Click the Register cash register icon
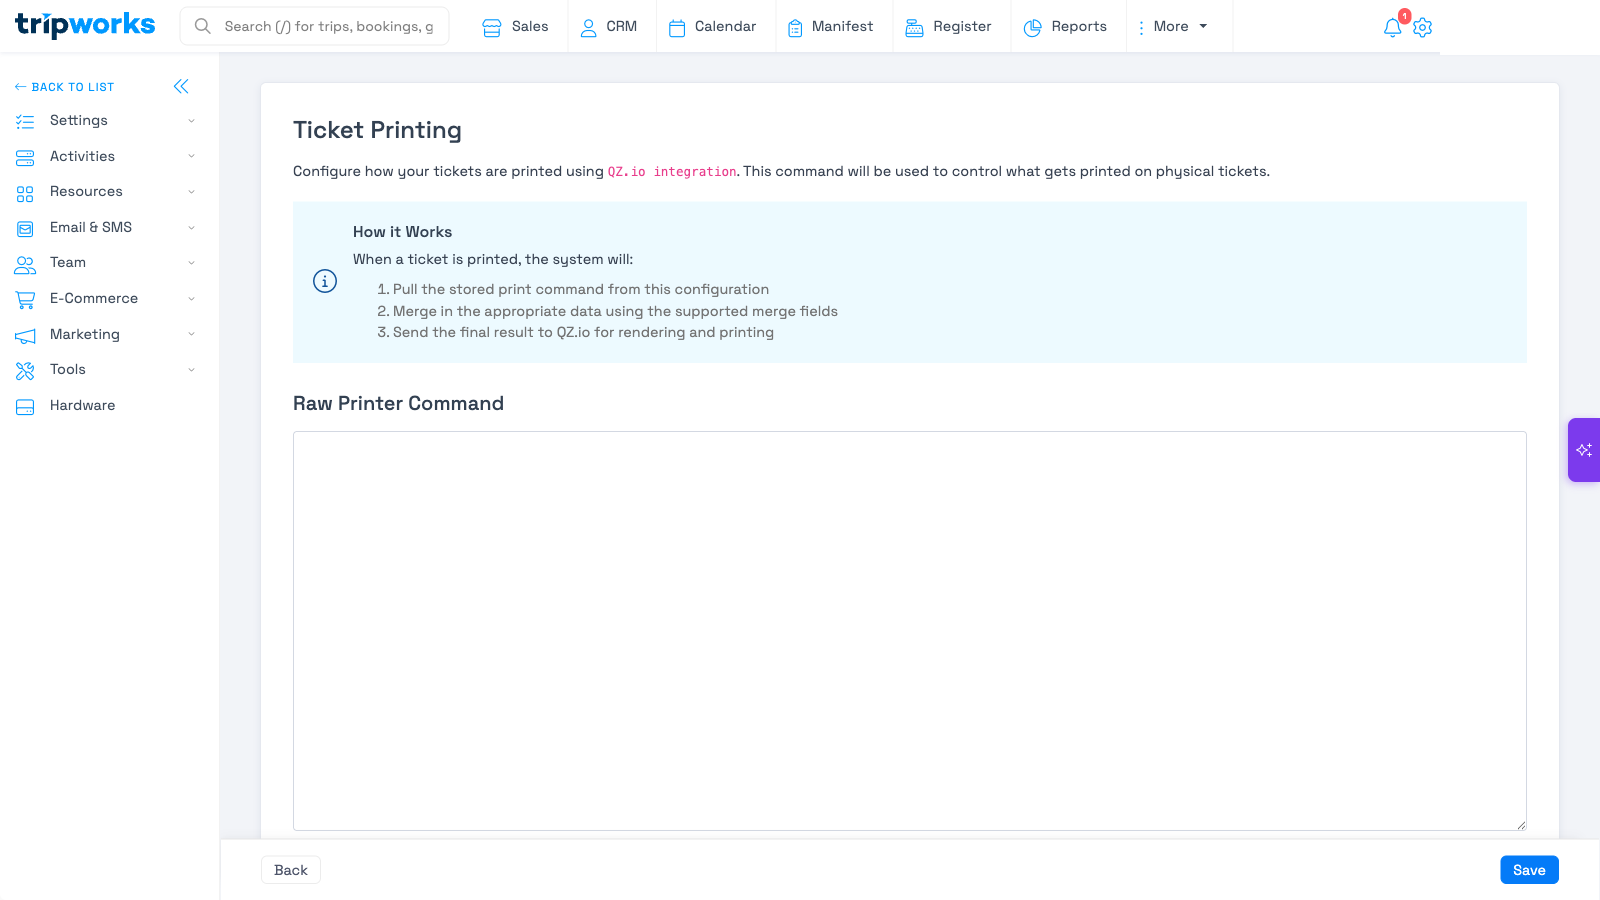 [x=914, y=28]
